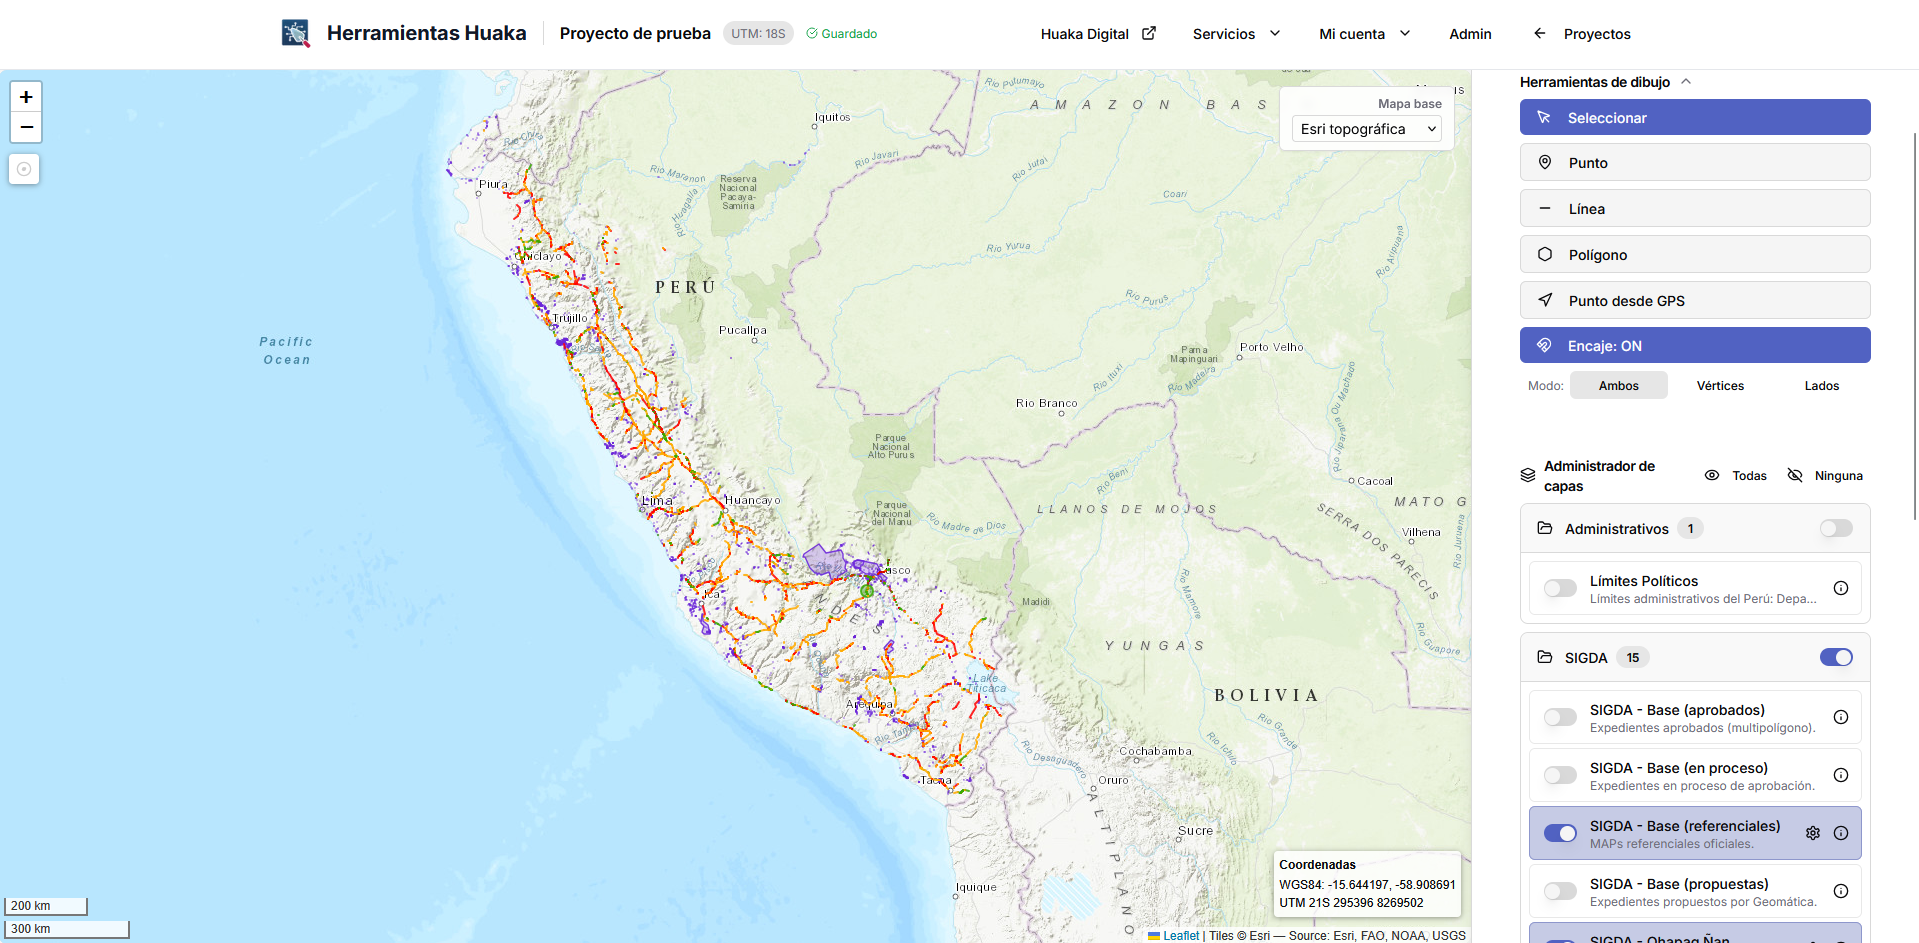Click the Herramientas Huaka logo icon

pyautogui.click(x=295, y=34)
